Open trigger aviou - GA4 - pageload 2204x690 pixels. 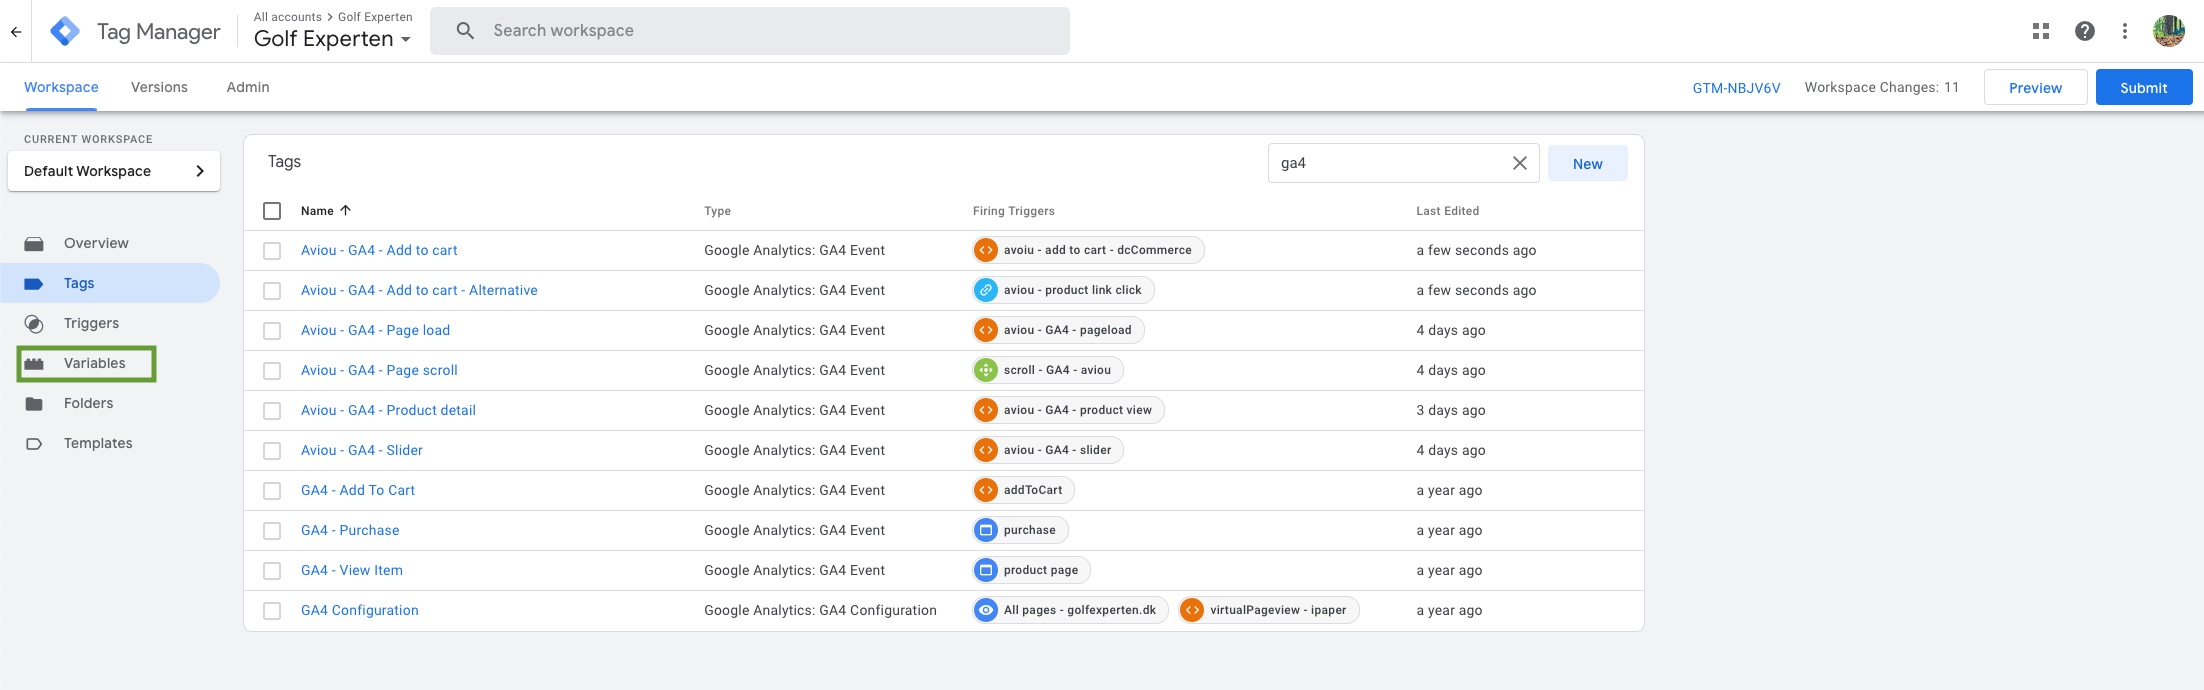point(1058,330)
